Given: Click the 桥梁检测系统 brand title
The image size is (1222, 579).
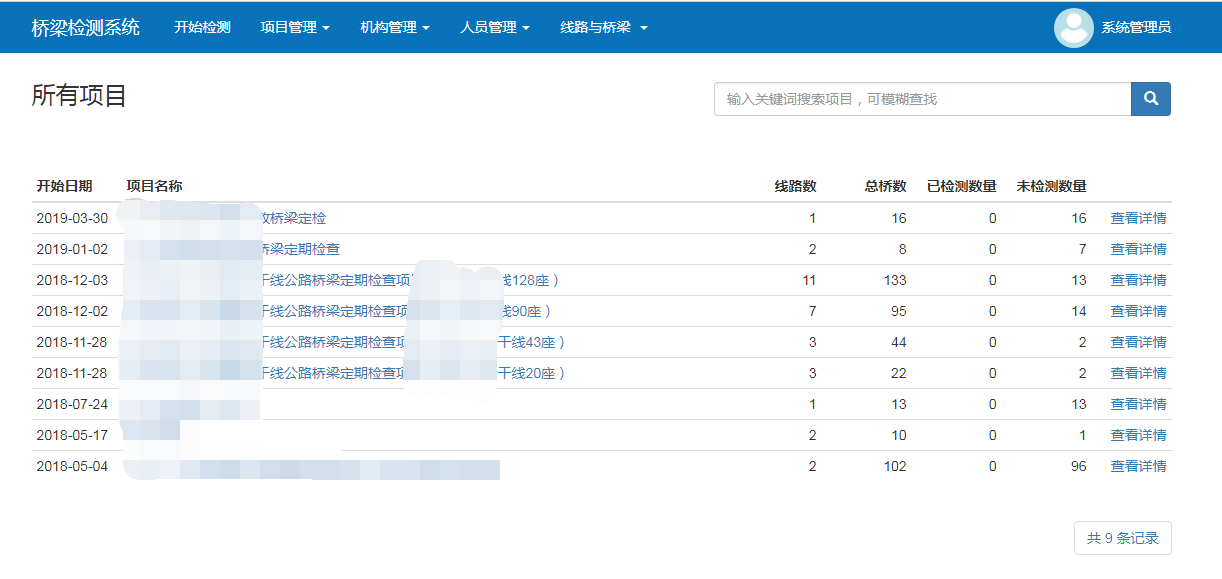Looking at the screenshot, I should click(x=86, y=28).
